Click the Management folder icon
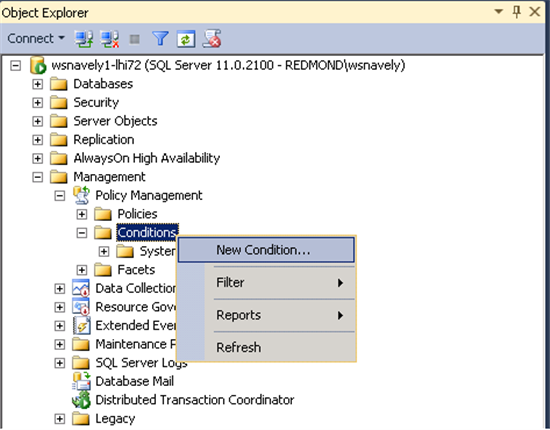Screen dimensions: 550x430 (59, 177)
